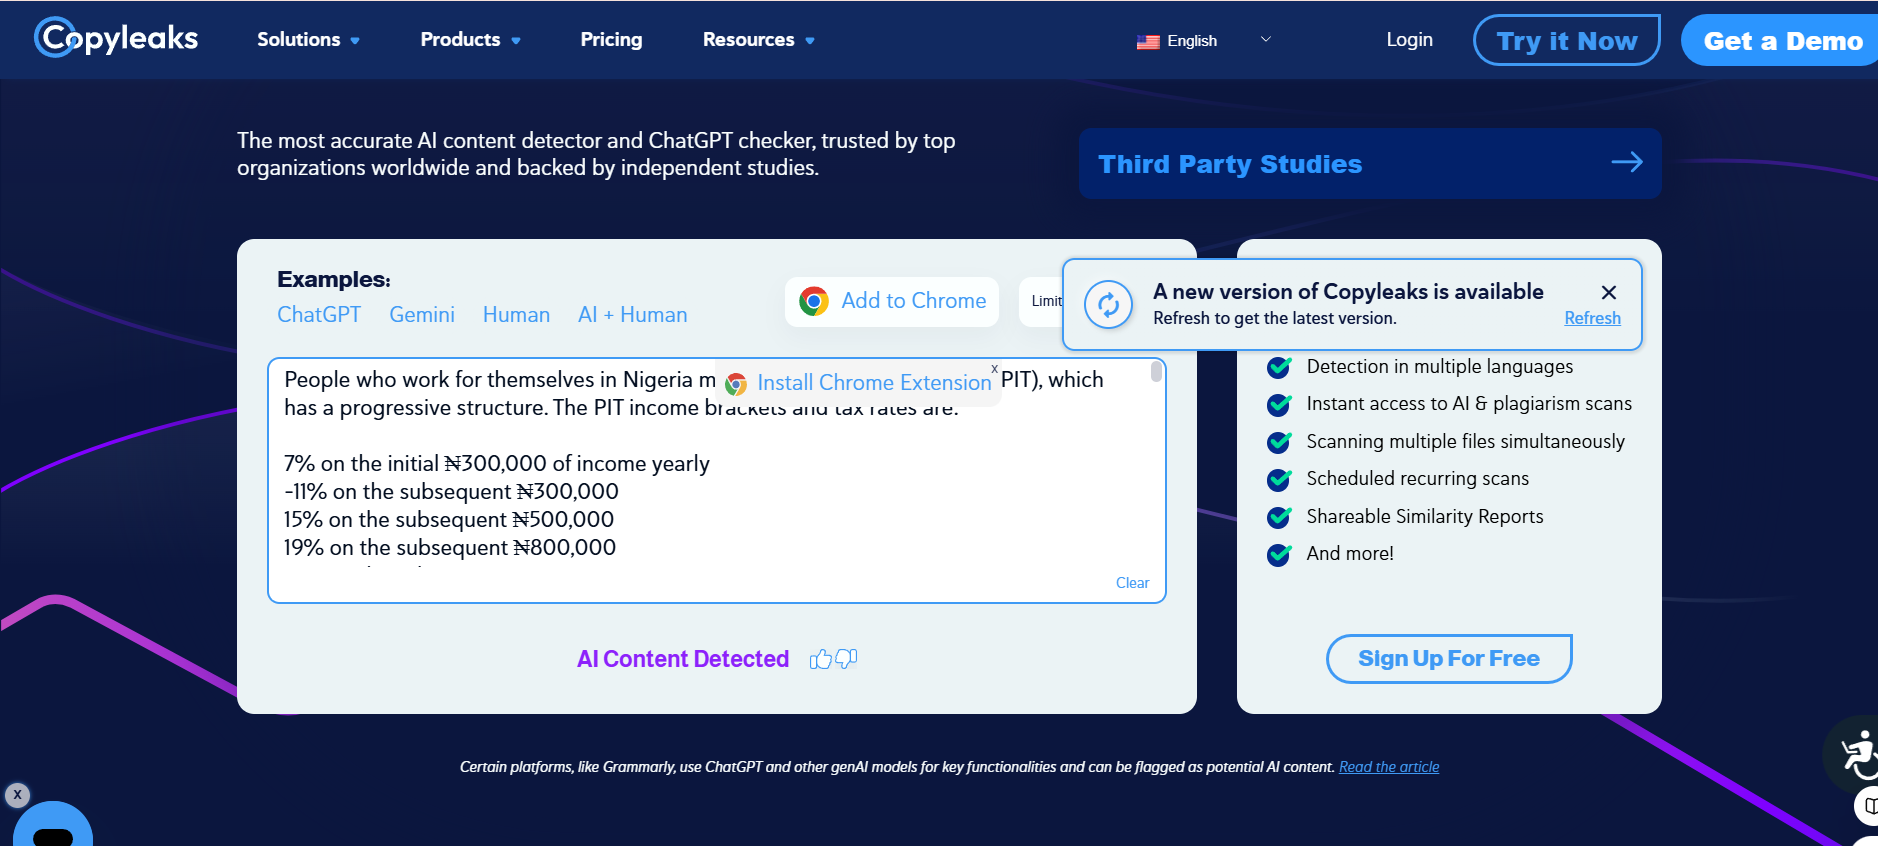Clear the entered text
Viewport: 1878px width, 846px height.
click(x=1132, y=583)
